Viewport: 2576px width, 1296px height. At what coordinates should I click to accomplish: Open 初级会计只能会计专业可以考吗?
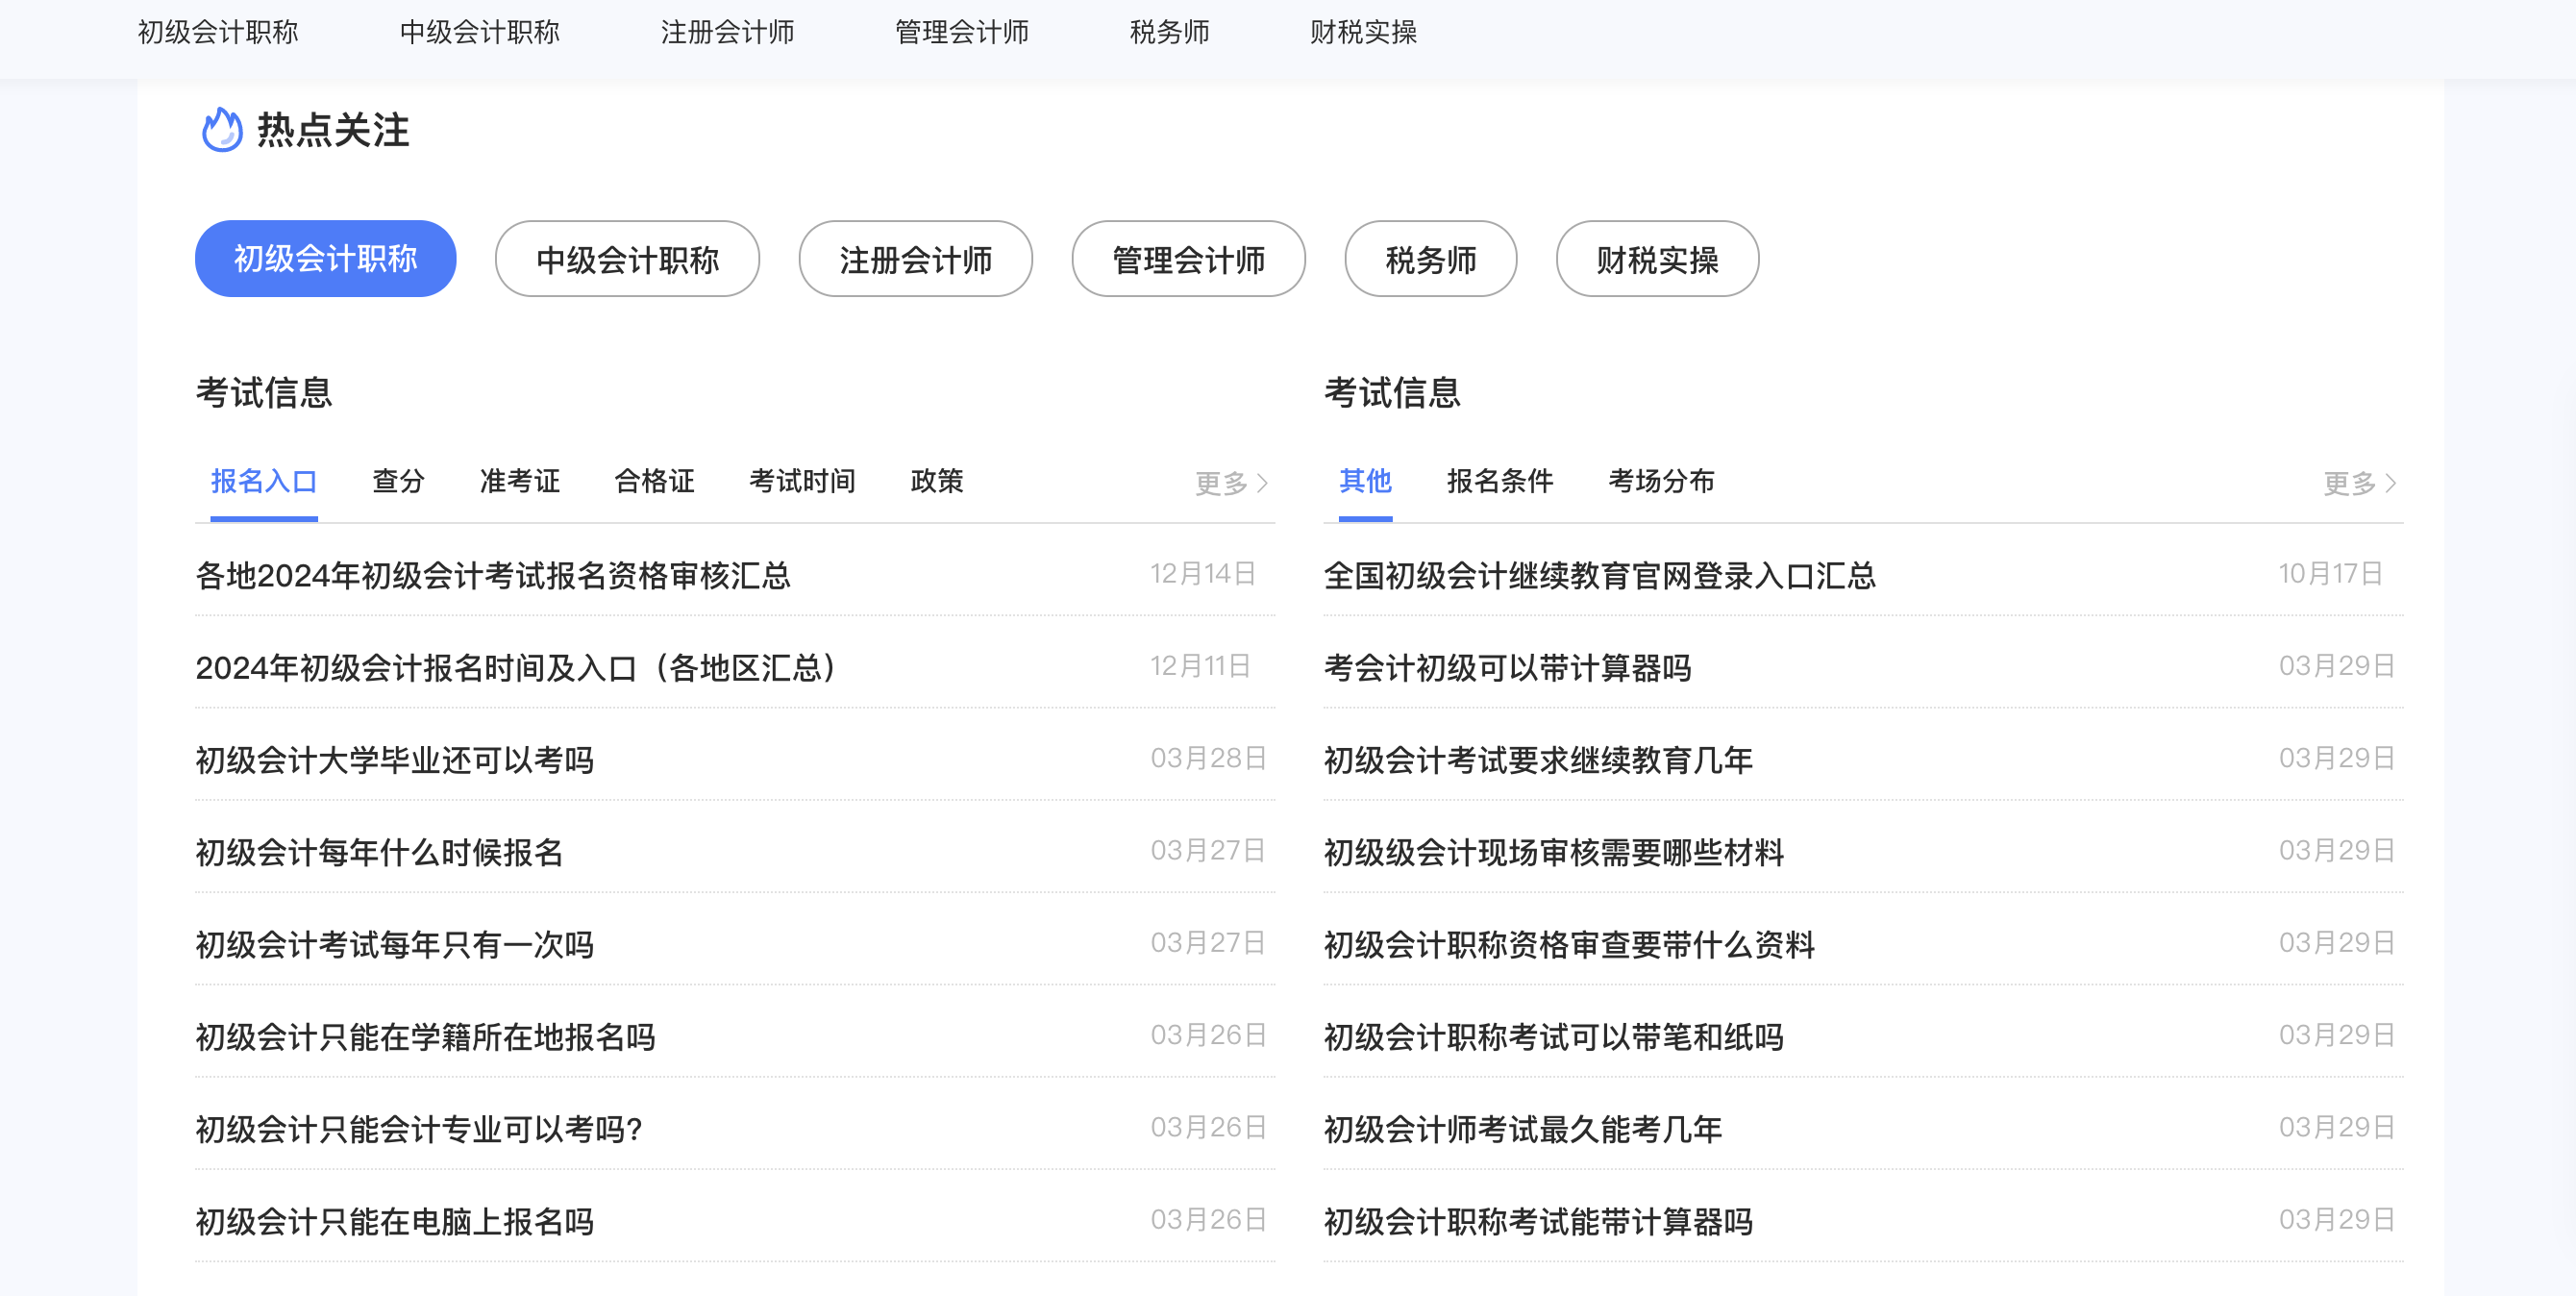click(419, 1130)
